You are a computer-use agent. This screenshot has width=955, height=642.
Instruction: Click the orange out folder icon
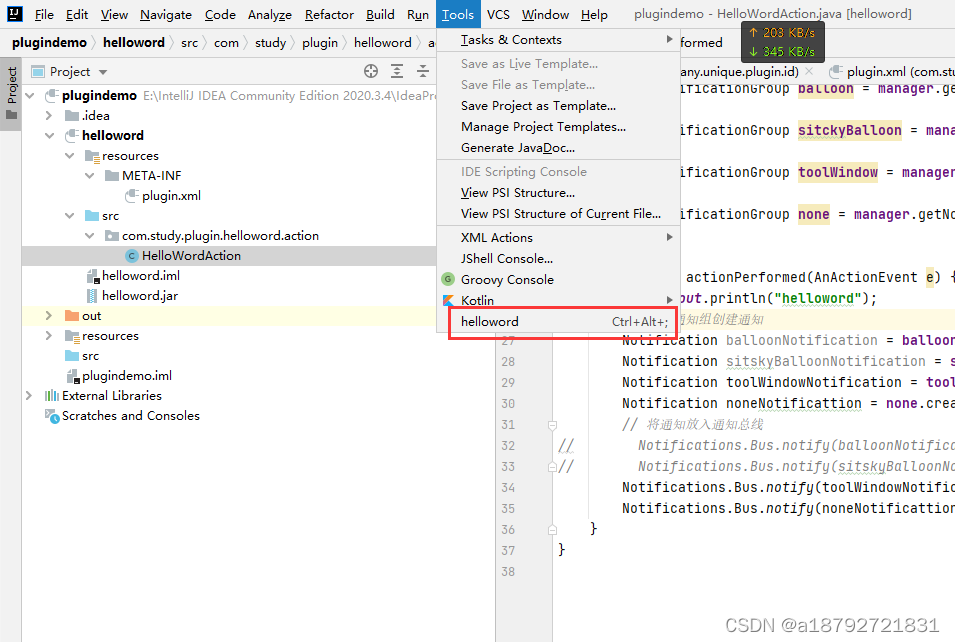click(x=72, y=316)
